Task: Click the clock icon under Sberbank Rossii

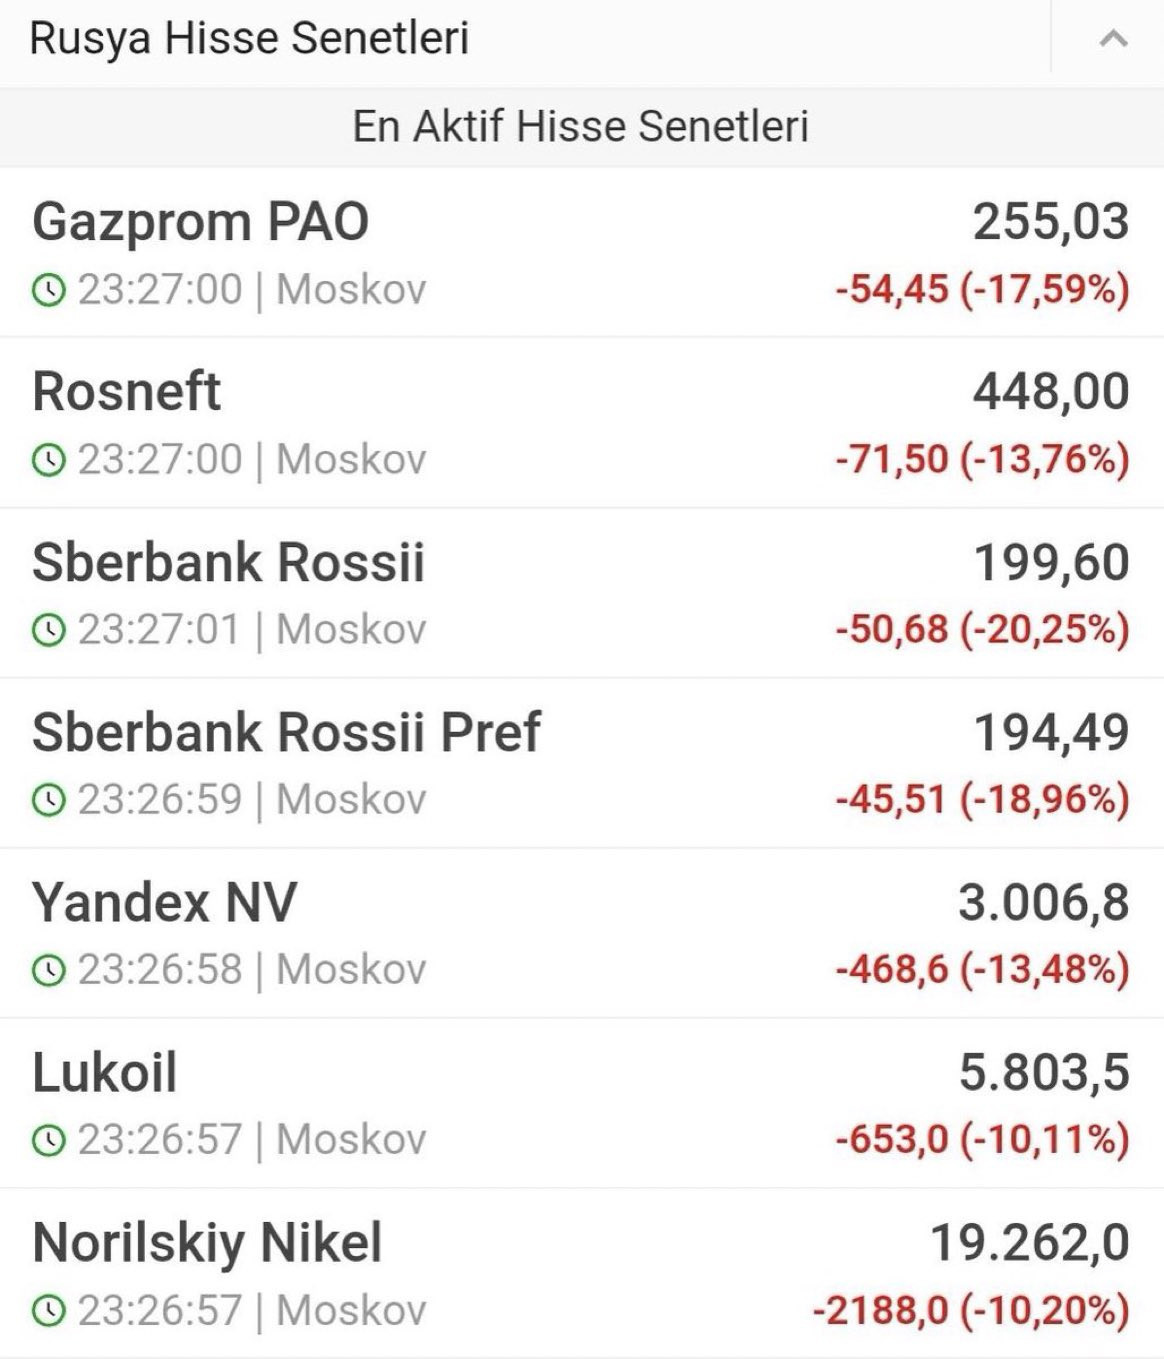Action: coord(48,631)
